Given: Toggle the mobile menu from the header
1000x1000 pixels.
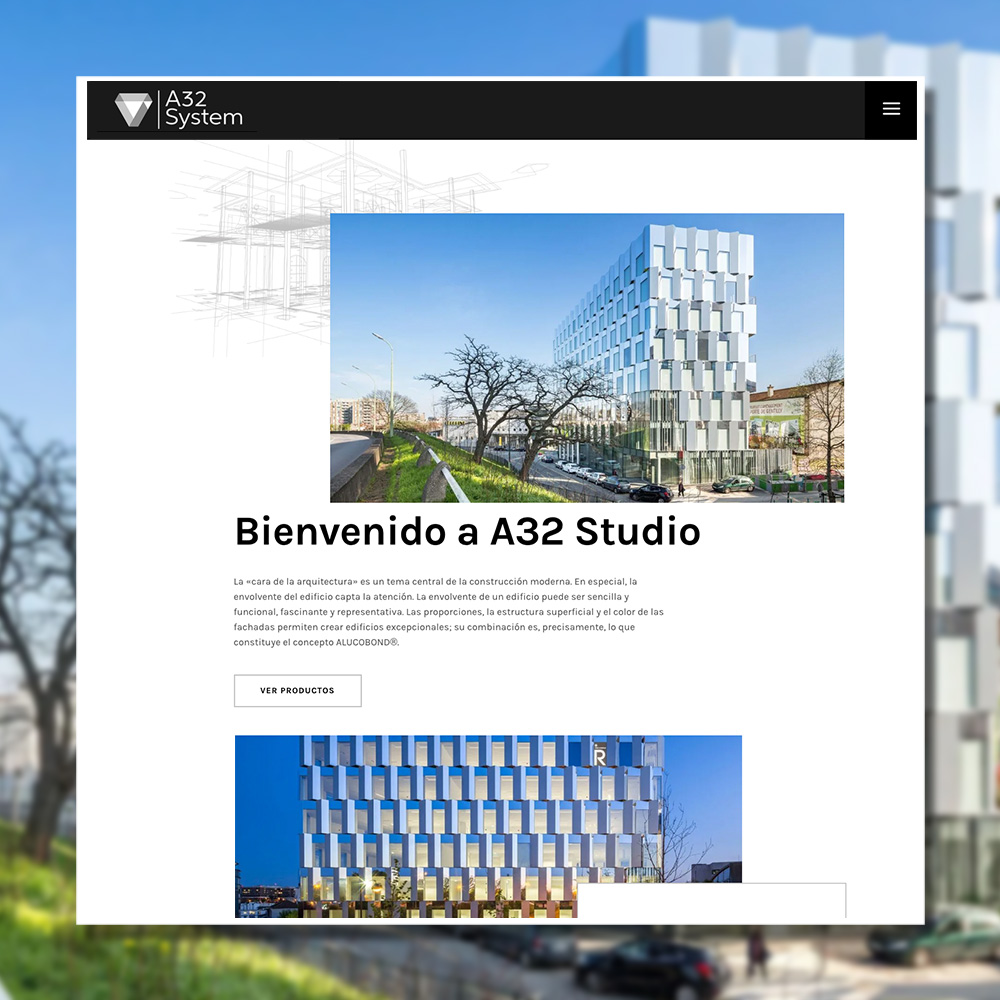Looking at the screenshot, I should 890,109.
